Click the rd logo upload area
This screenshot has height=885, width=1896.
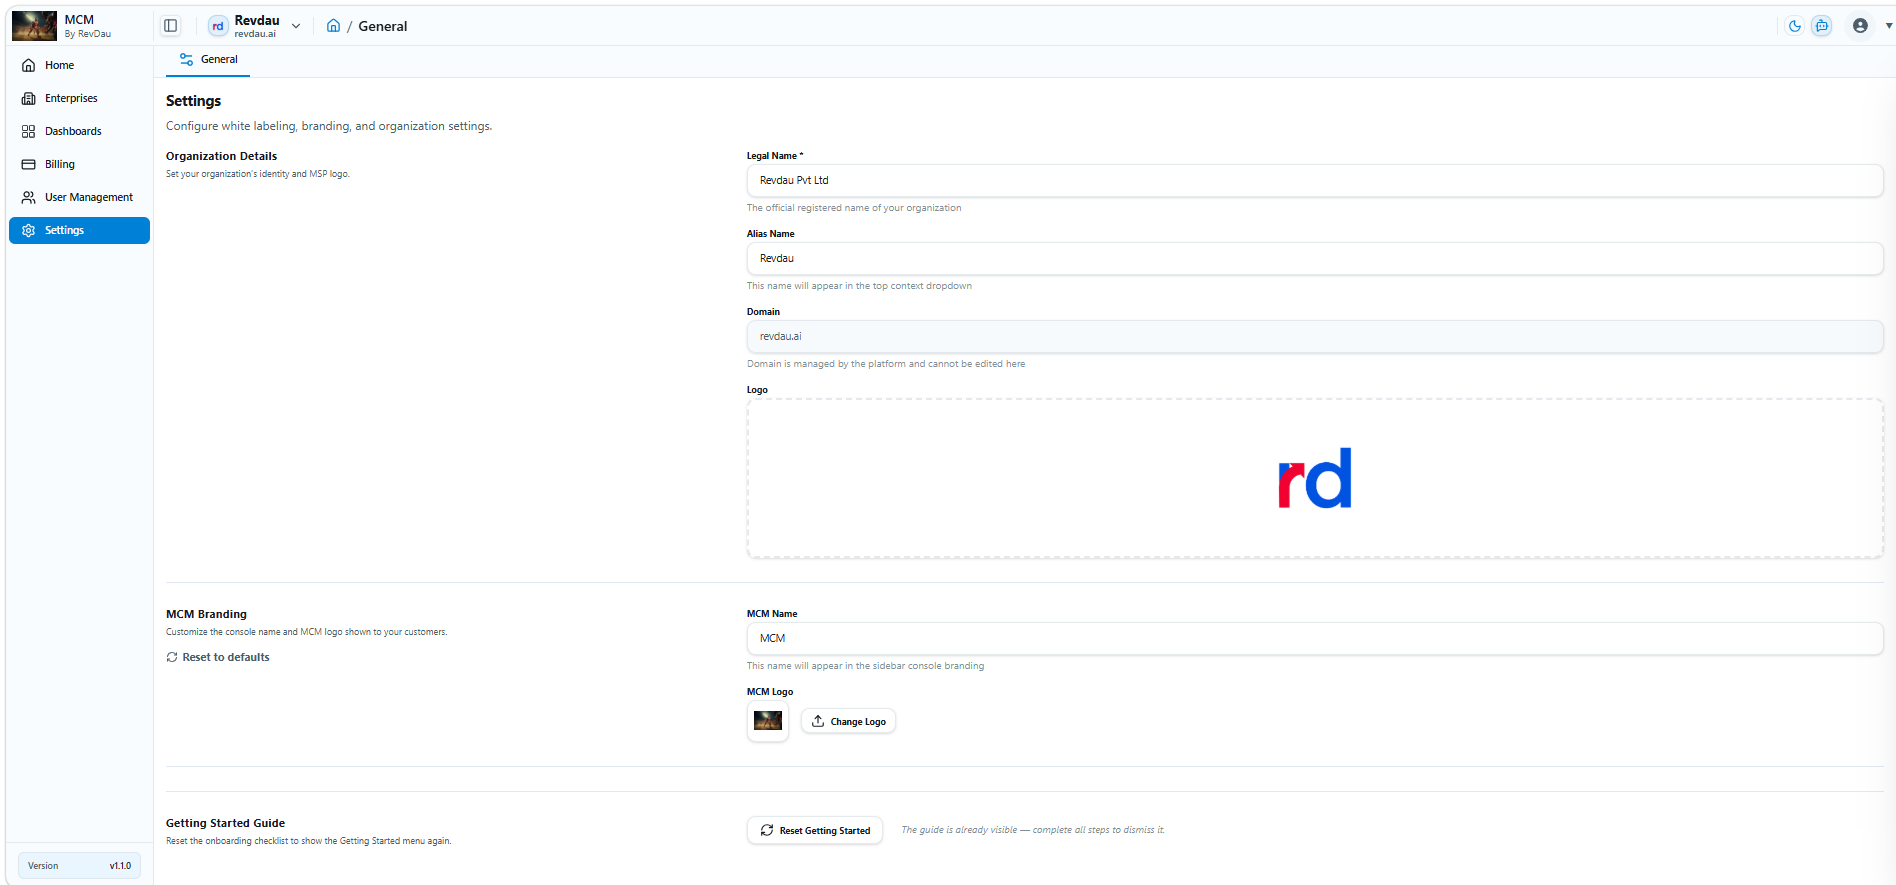pyautogui.click(x=1314, y=479)
